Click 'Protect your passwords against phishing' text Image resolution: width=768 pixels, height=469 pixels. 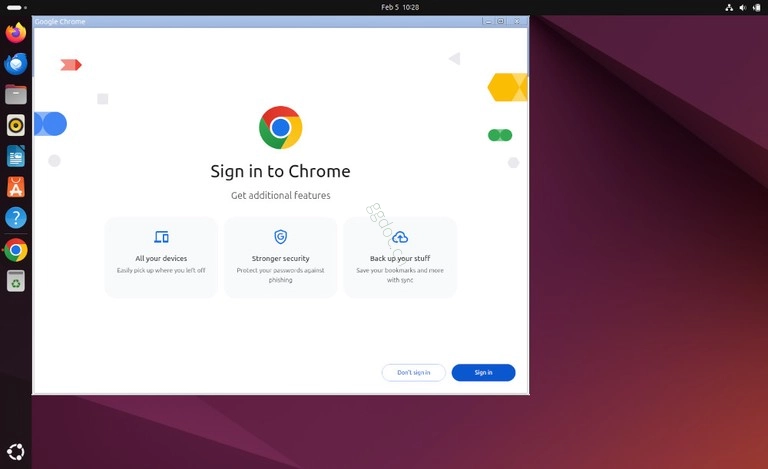(x=281, y=275)
